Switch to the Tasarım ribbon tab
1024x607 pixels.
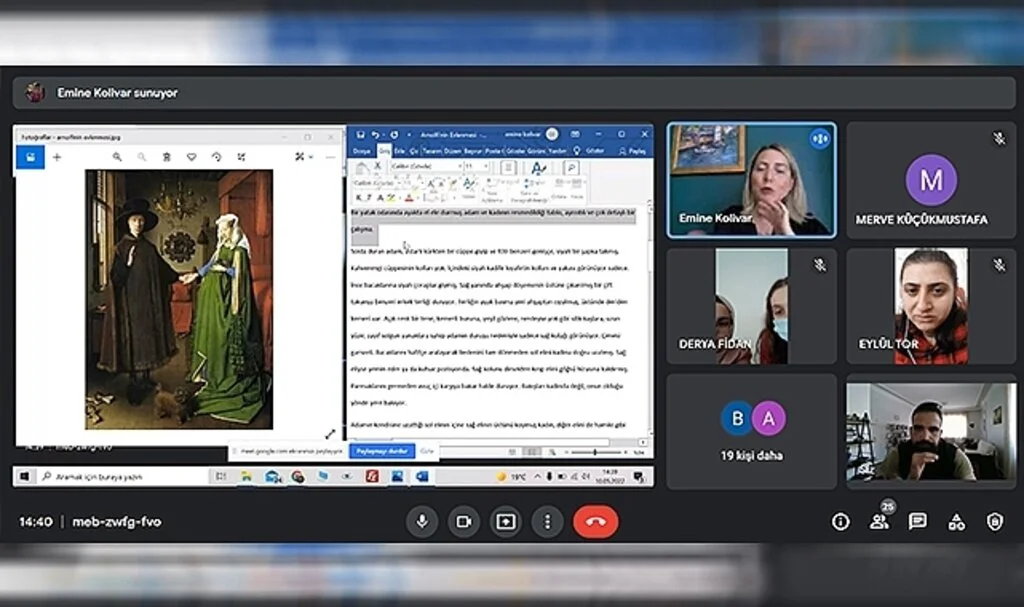click(432, 151)
